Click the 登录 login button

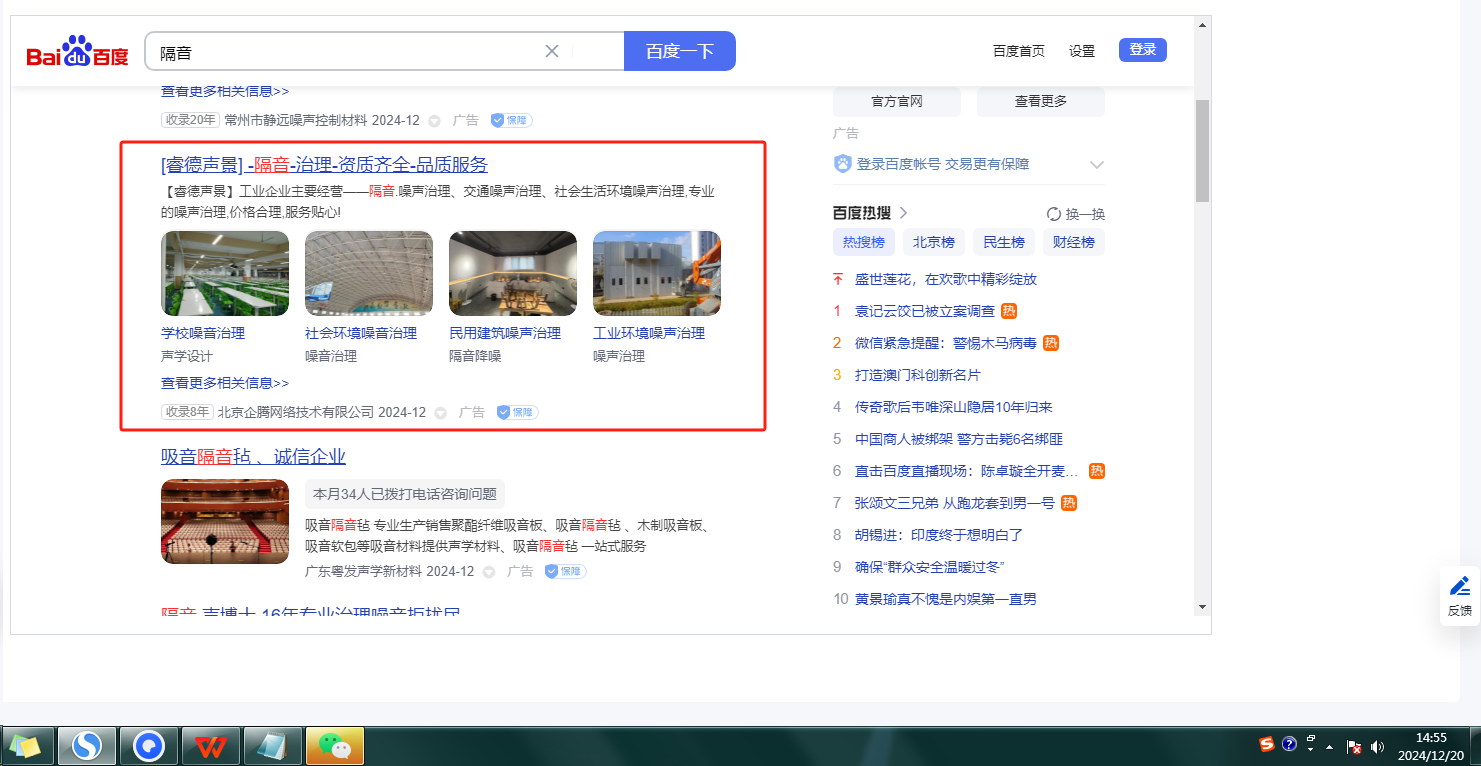pyautogui.click(x=1142, y=50)
